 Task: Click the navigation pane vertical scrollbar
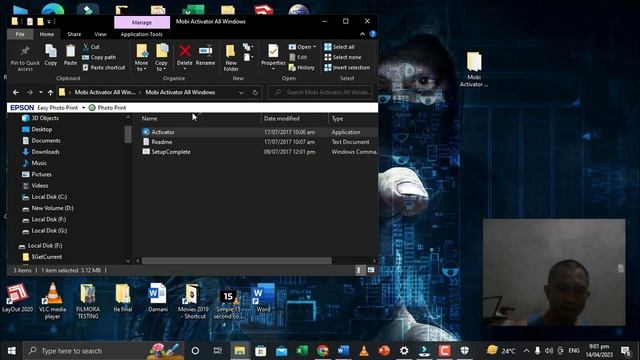pyautogui.click(x=128, y=134)
